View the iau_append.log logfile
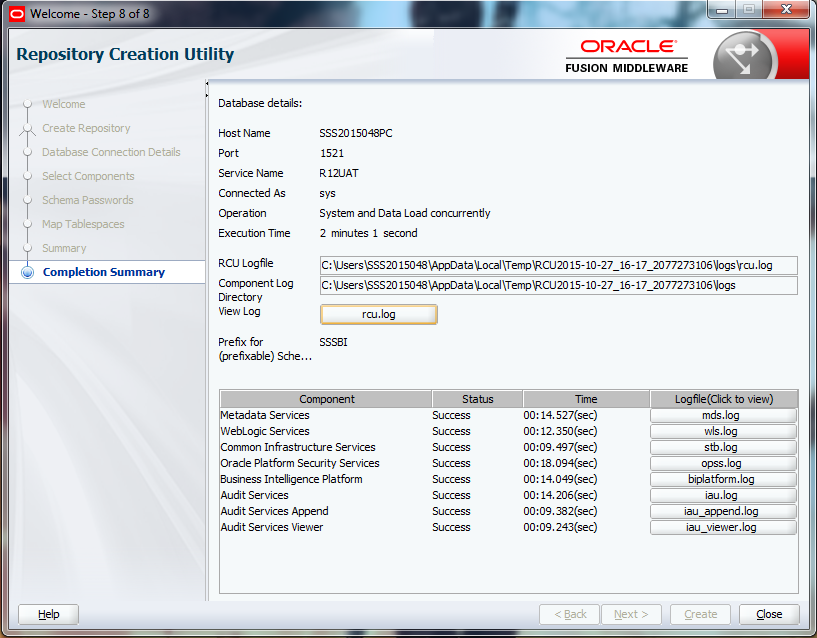The height and width of the screenshot is (638, 817). click(x=723, y=511)
